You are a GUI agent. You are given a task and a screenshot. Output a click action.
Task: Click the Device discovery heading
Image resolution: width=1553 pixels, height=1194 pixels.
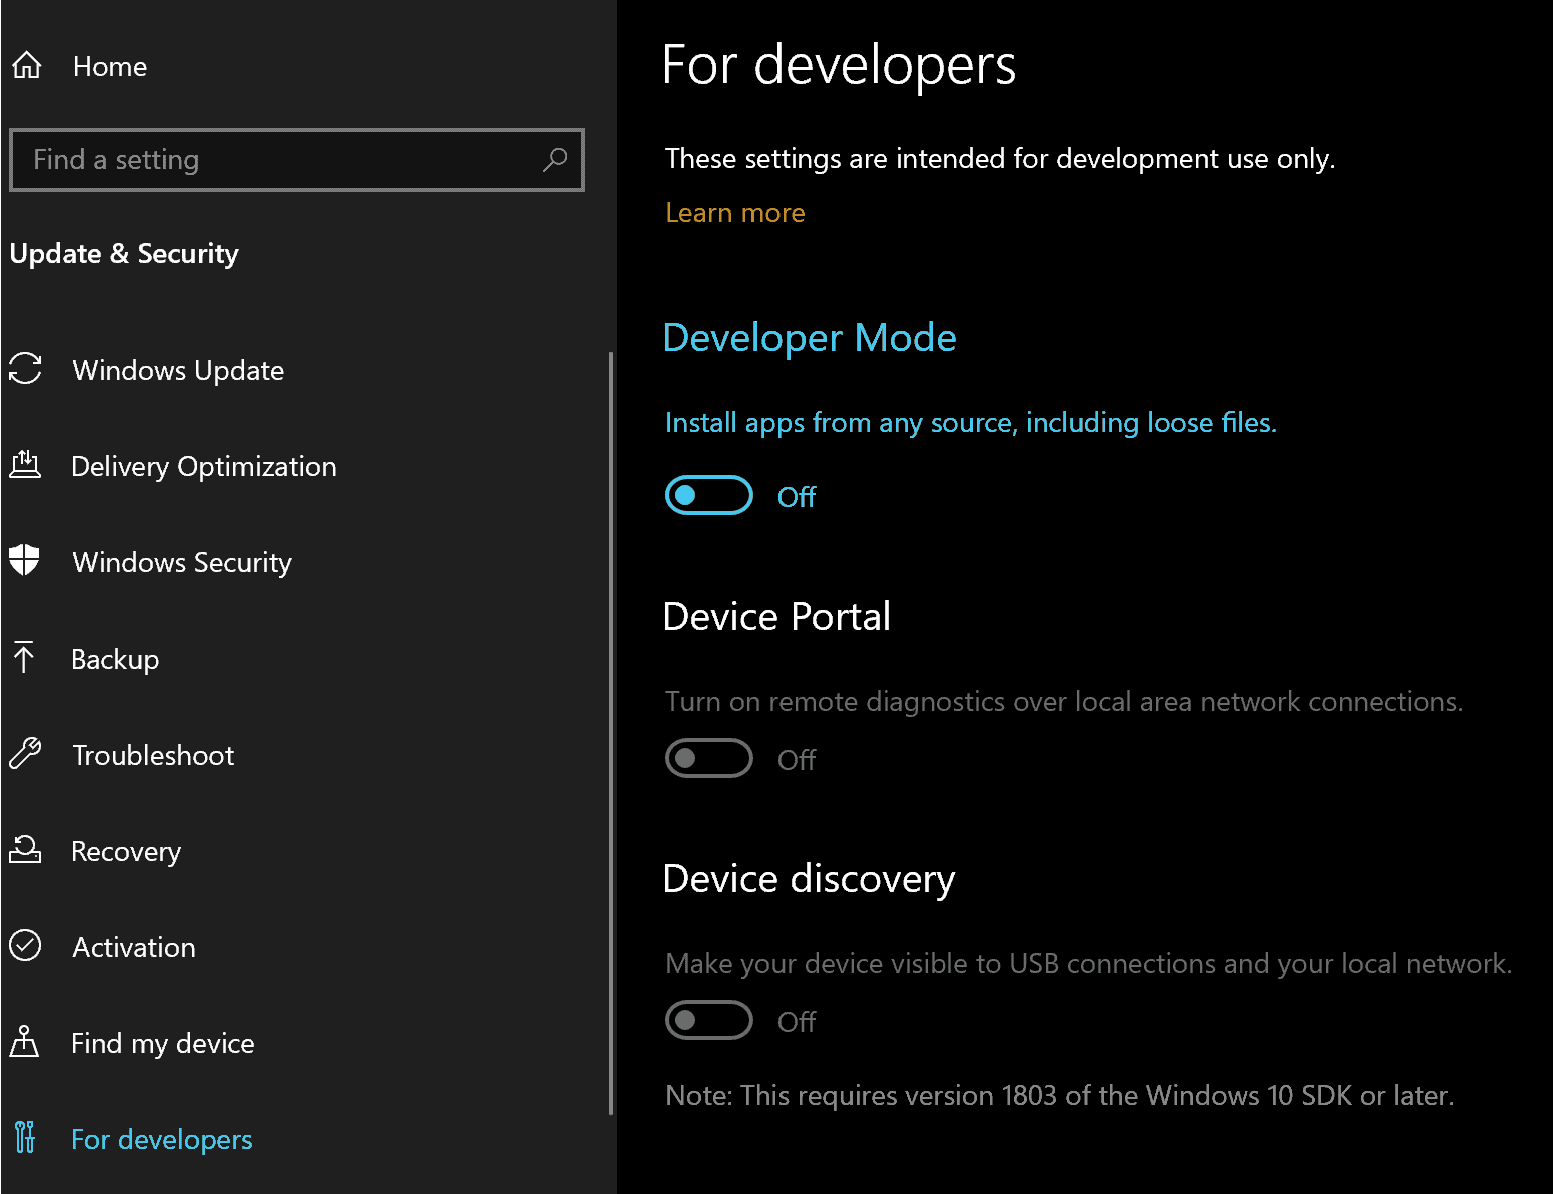point(809,879)
